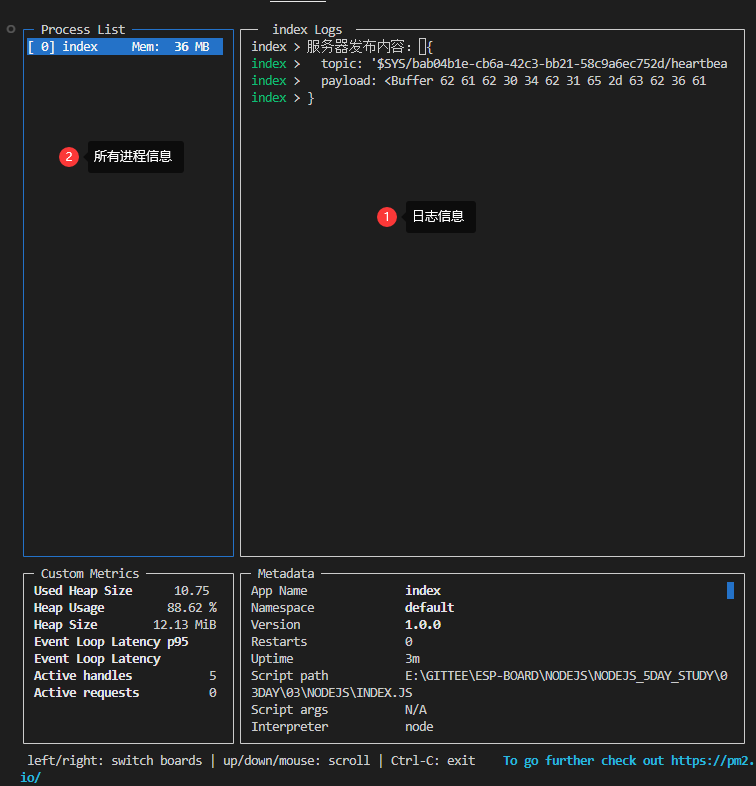This screenshot has height=786, width=756.
Task: Click the 'Script args' N/A row
Action: pos(339,710)
